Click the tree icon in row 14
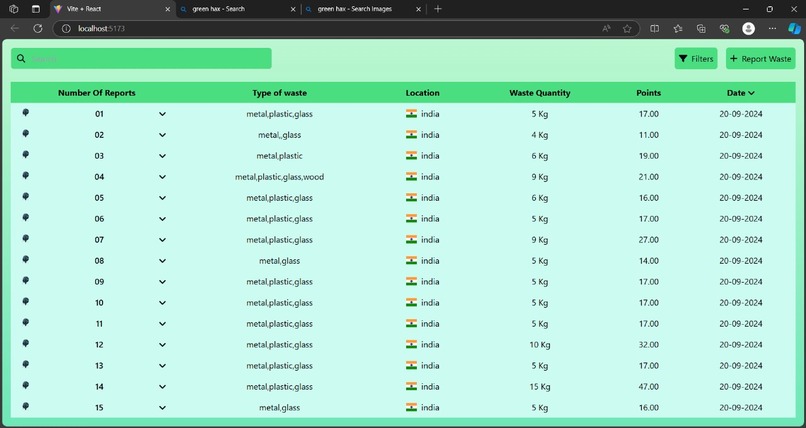 tap(26, 385)
